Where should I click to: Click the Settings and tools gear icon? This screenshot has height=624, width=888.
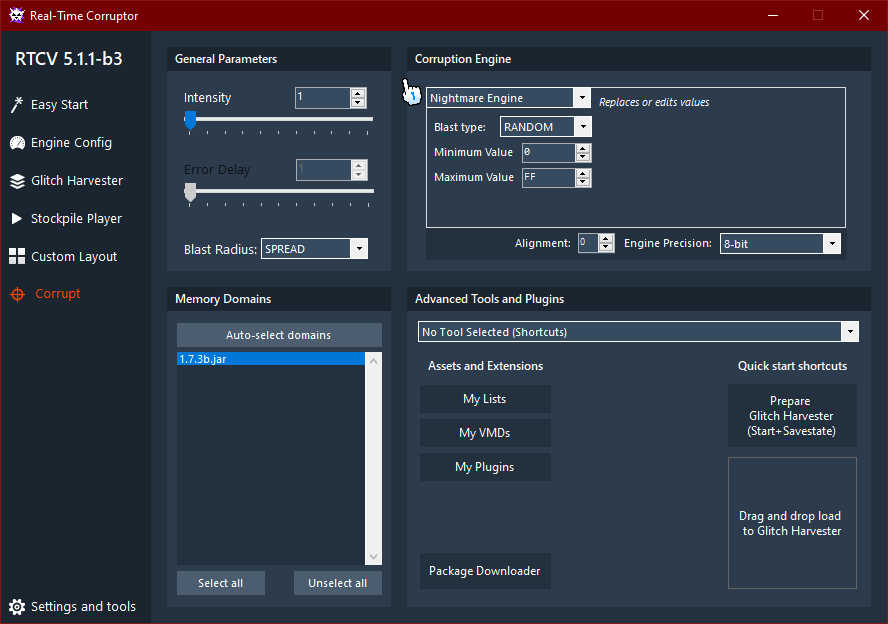pyautogui.click(x=17, y=607)
